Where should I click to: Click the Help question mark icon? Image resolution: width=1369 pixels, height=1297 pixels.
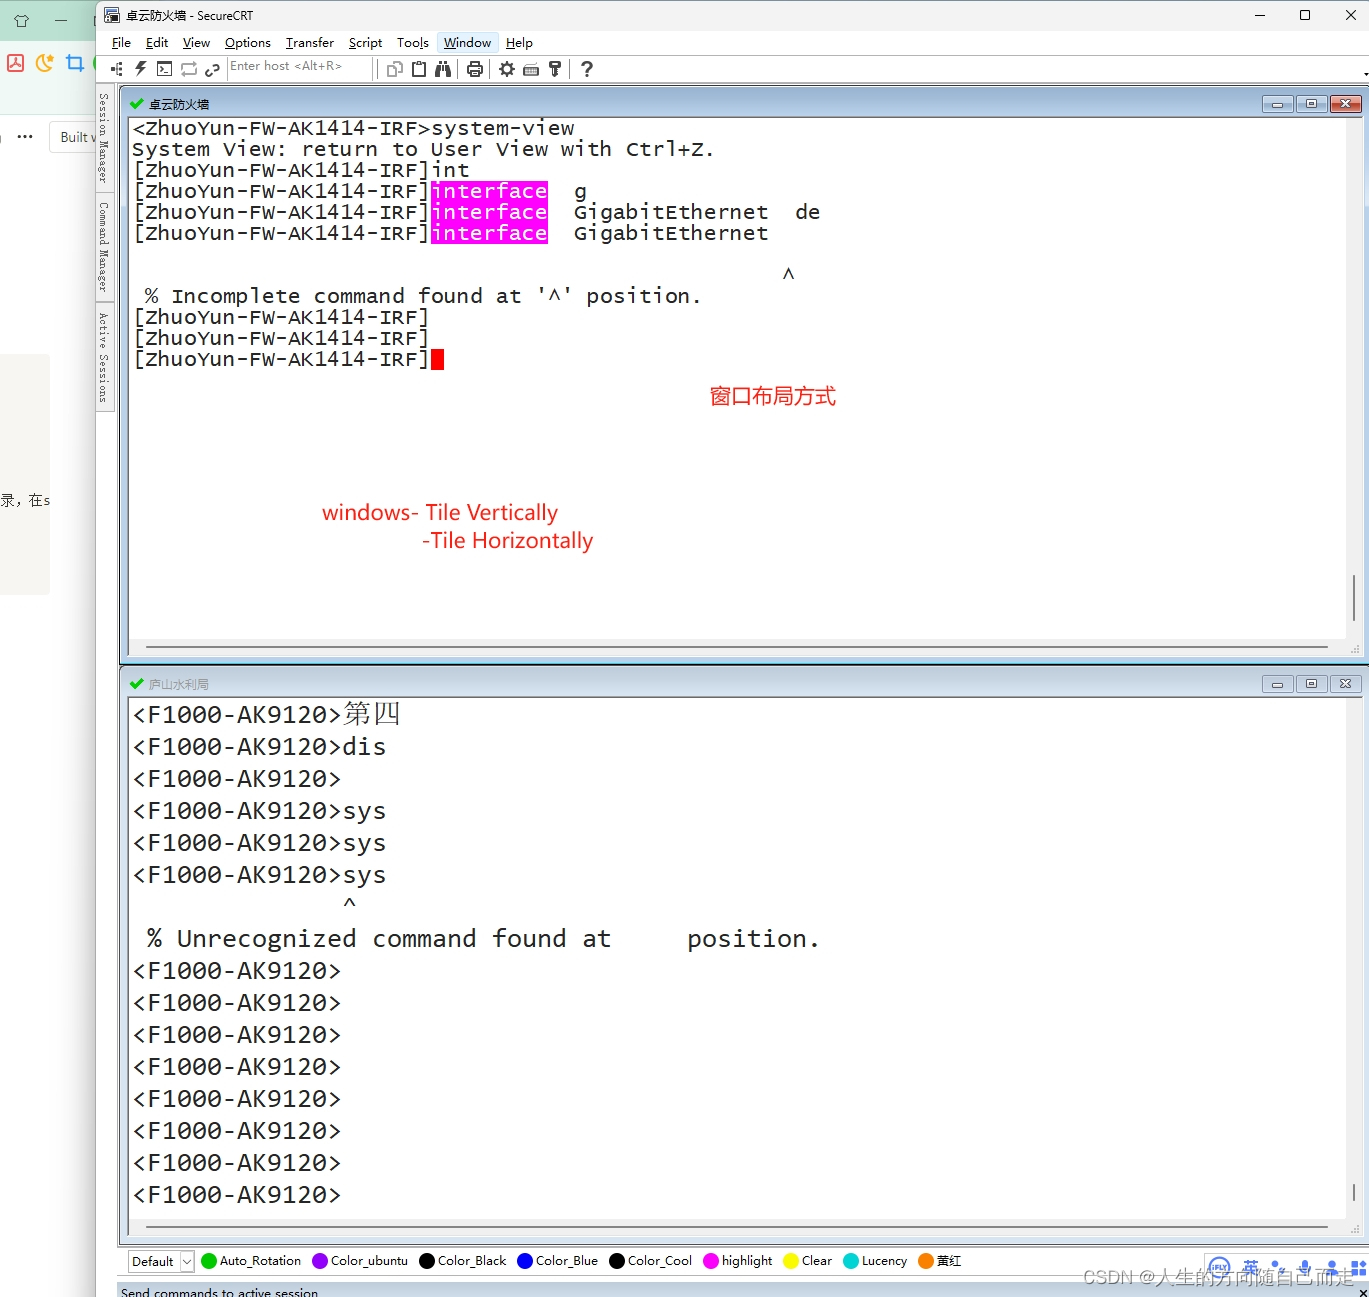(x=587, y=69)
